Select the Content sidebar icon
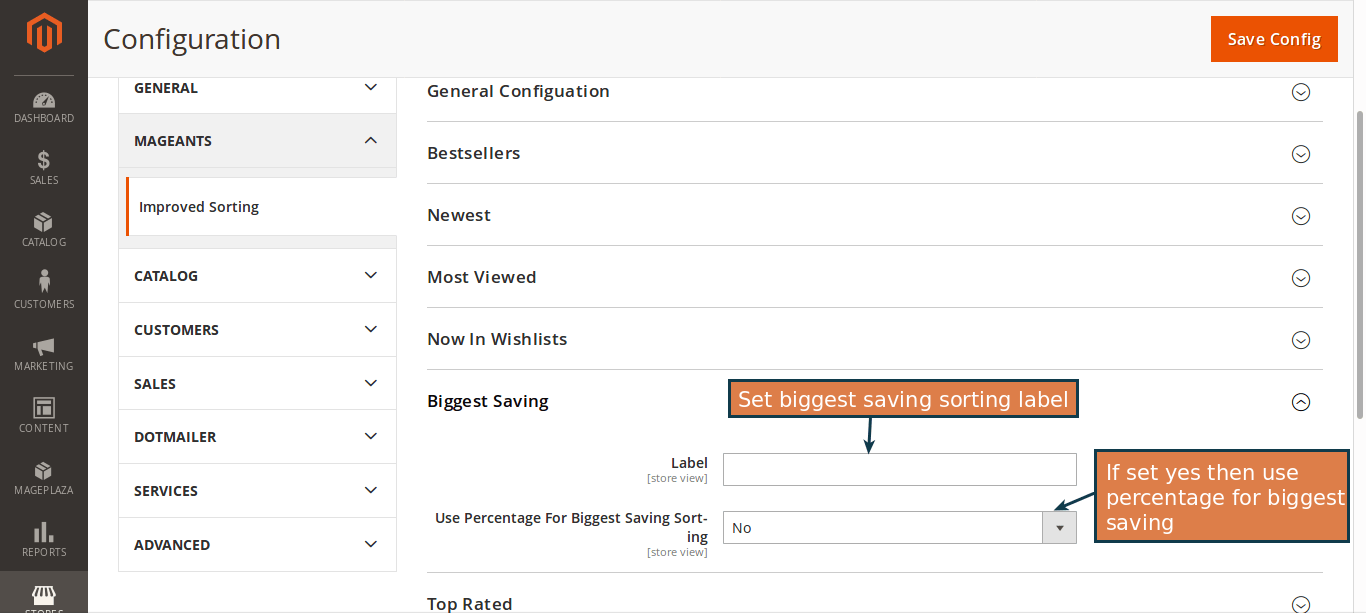1366x613 pixels. coord(43,413)
